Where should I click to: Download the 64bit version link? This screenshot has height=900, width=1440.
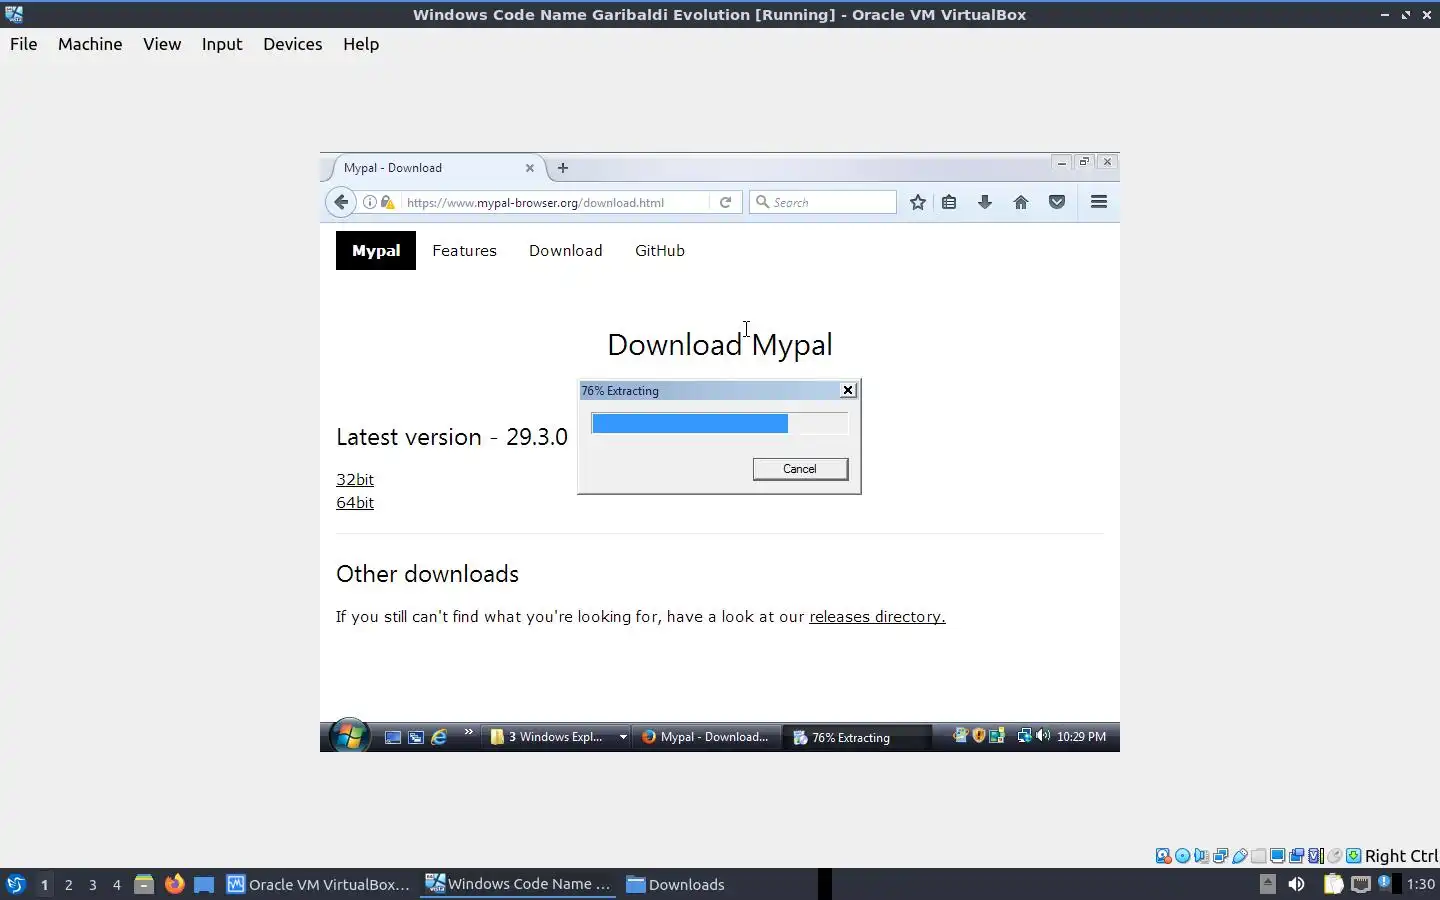[x=355, y=502]
